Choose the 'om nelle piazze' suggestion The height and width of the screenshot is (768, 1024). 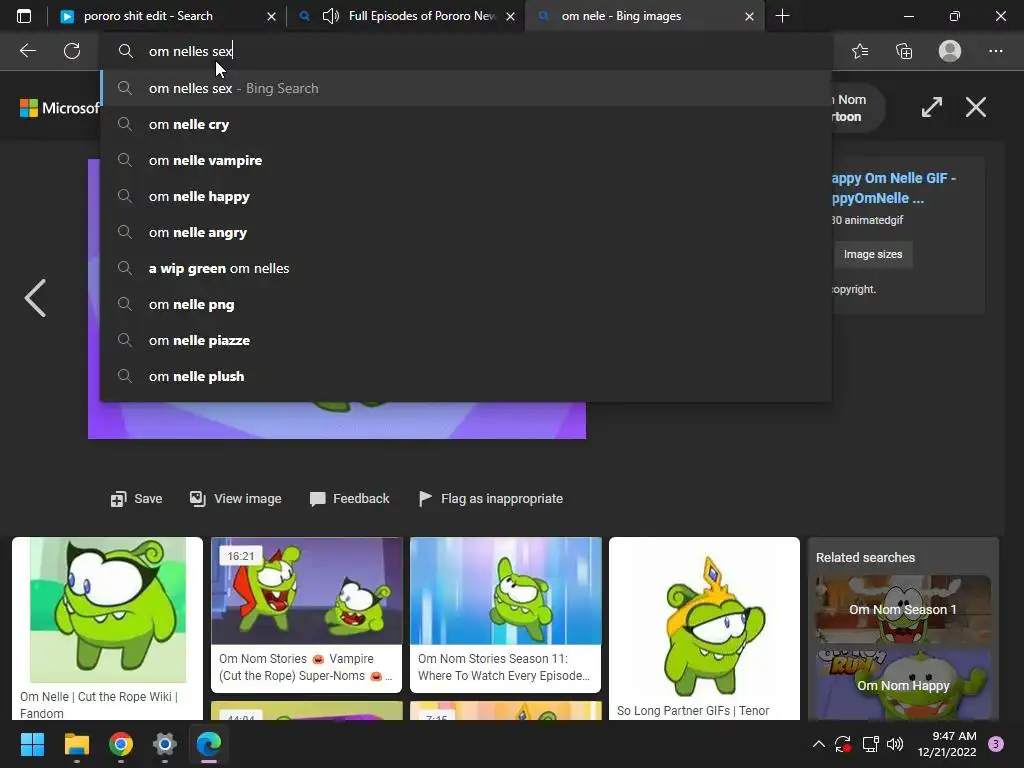[466, 340]
